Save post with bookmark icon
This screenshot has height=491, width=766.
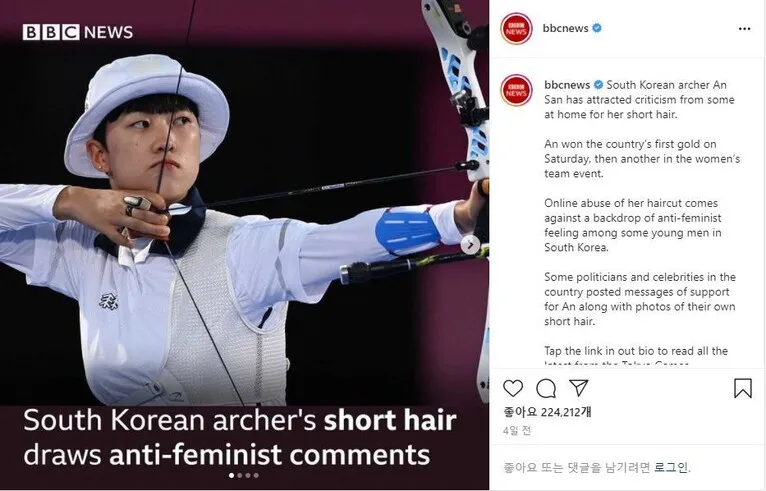pyautogui.click(x=743, y=388)
